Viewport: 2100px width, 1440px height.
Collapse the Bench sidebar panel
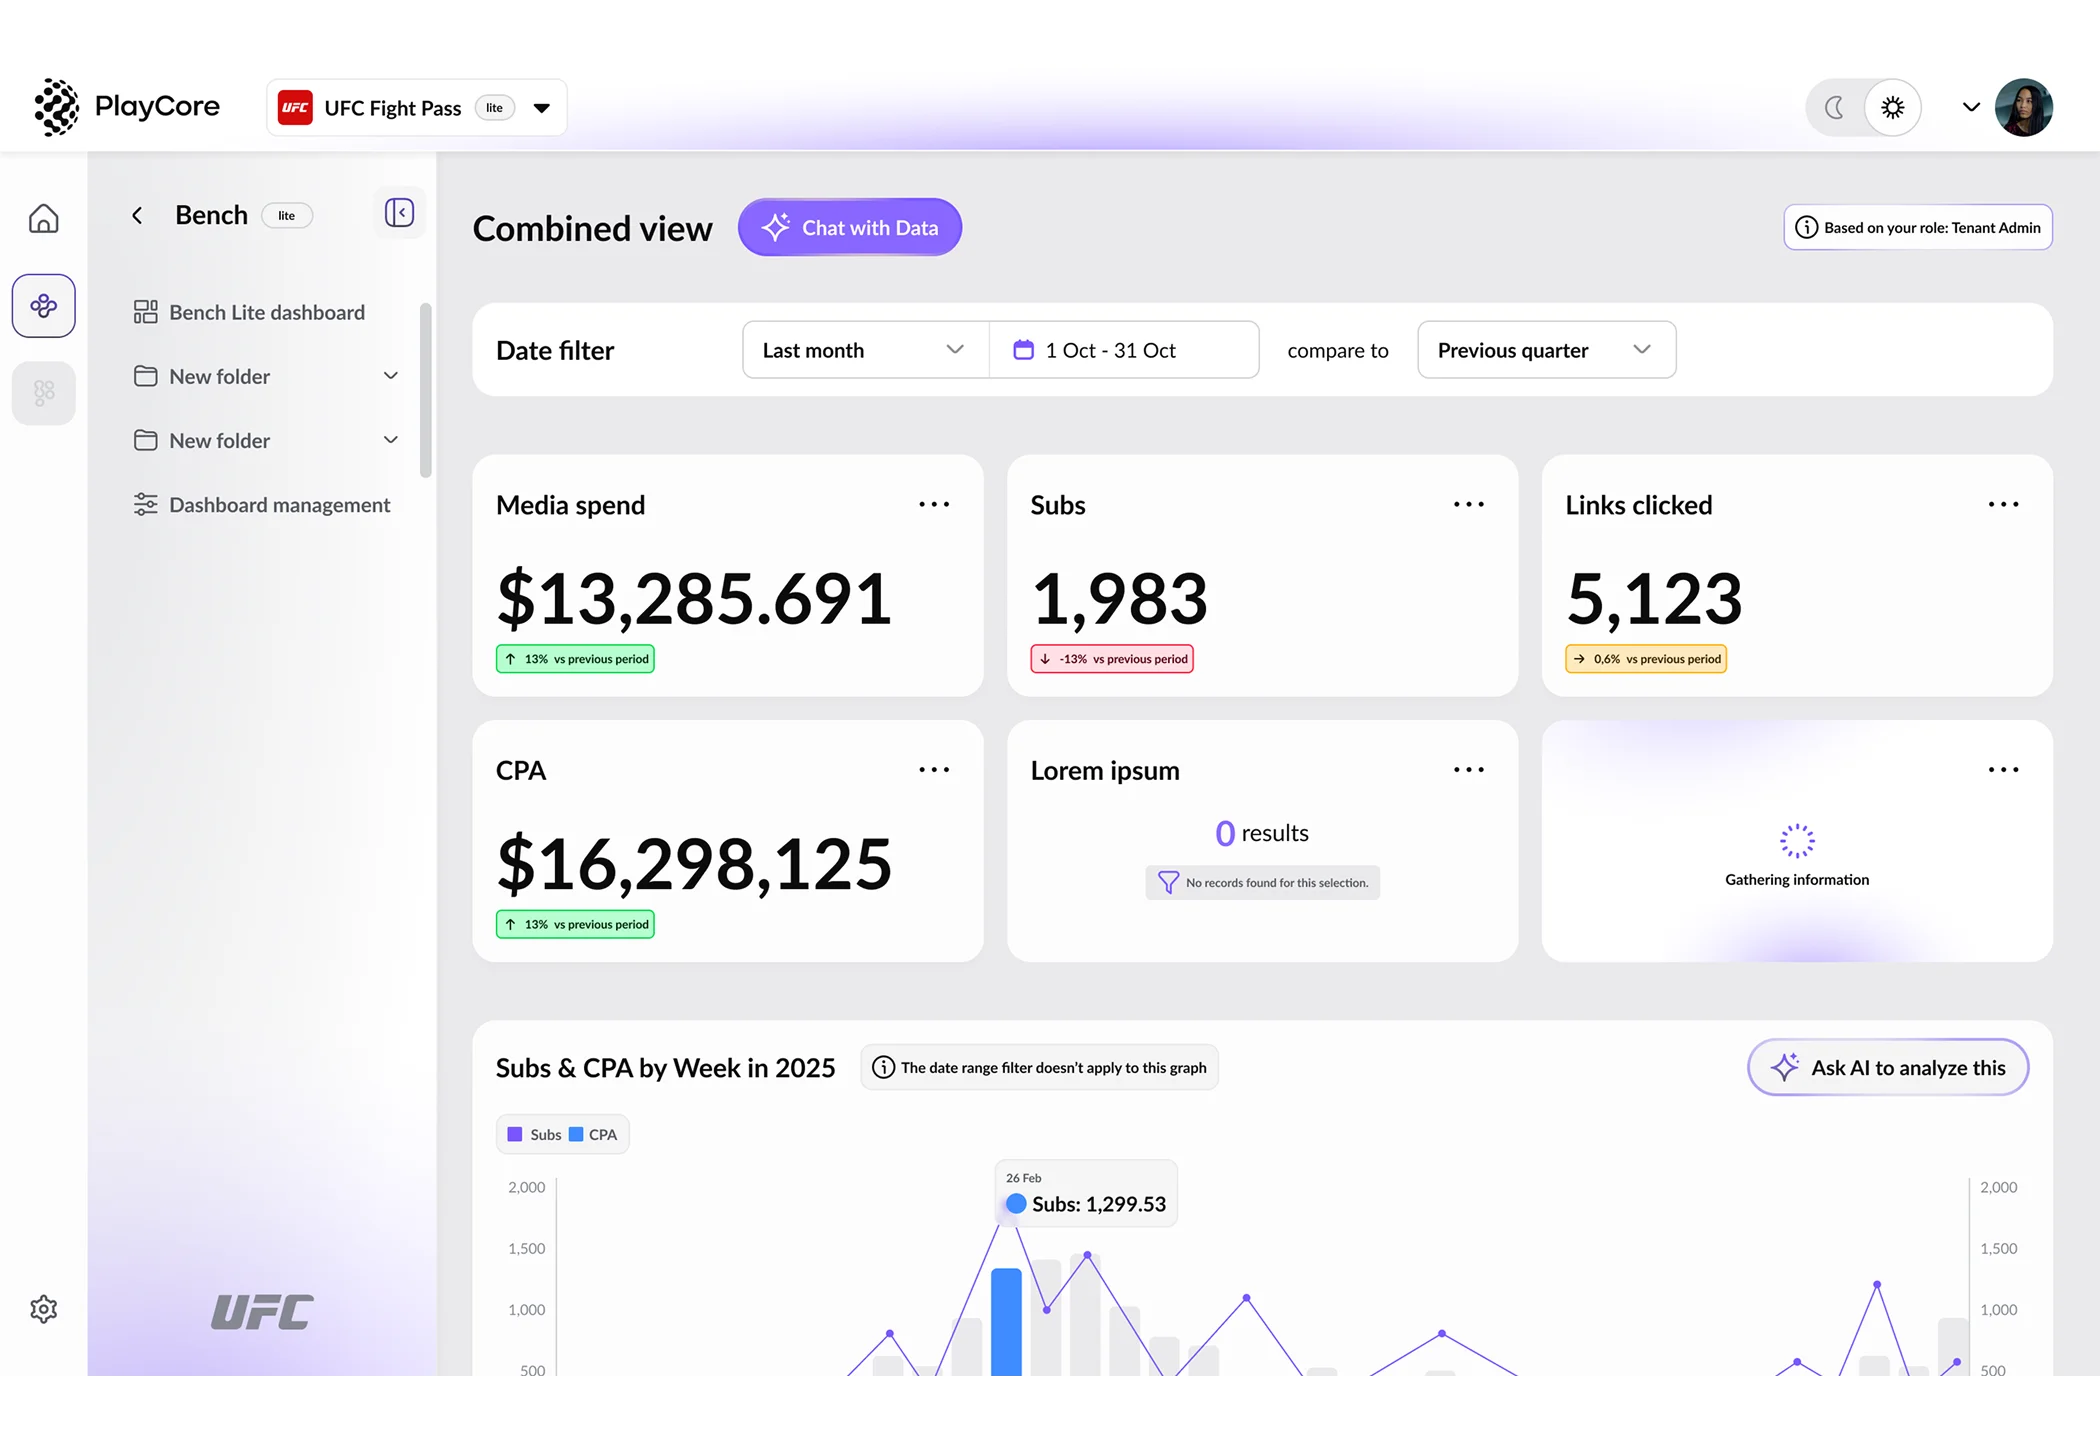[399, 213]
